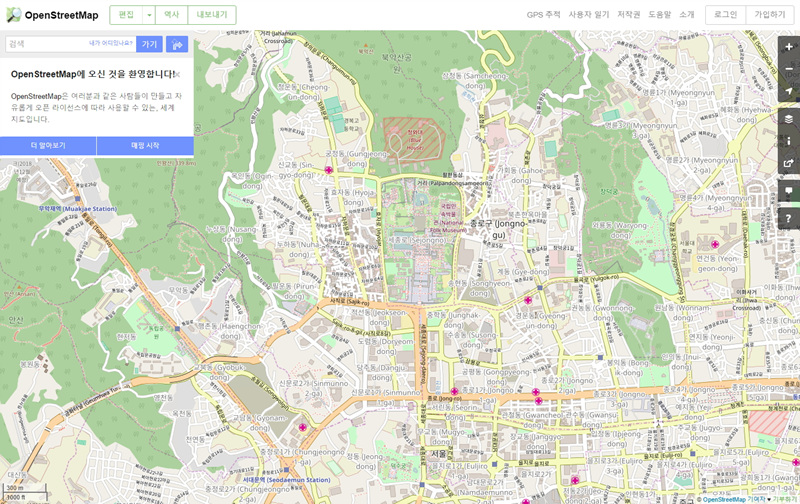Click the 로그인 login button
800x504 pixels.
(x=726, y=15)
